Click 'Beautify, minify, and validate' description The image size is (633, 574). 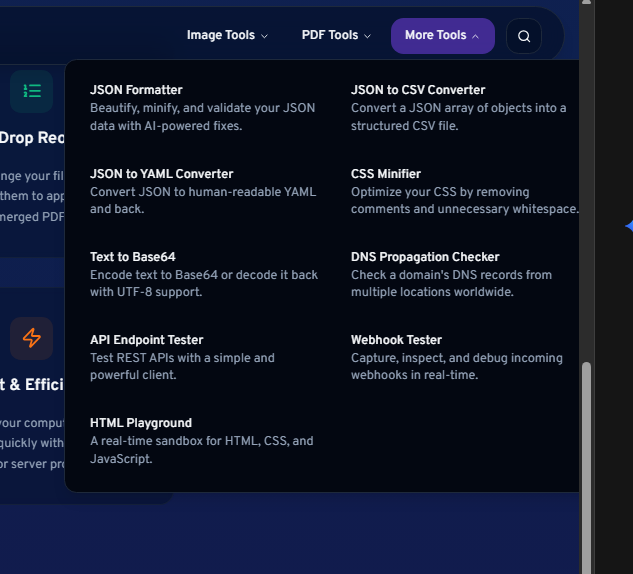coord(203,117)
